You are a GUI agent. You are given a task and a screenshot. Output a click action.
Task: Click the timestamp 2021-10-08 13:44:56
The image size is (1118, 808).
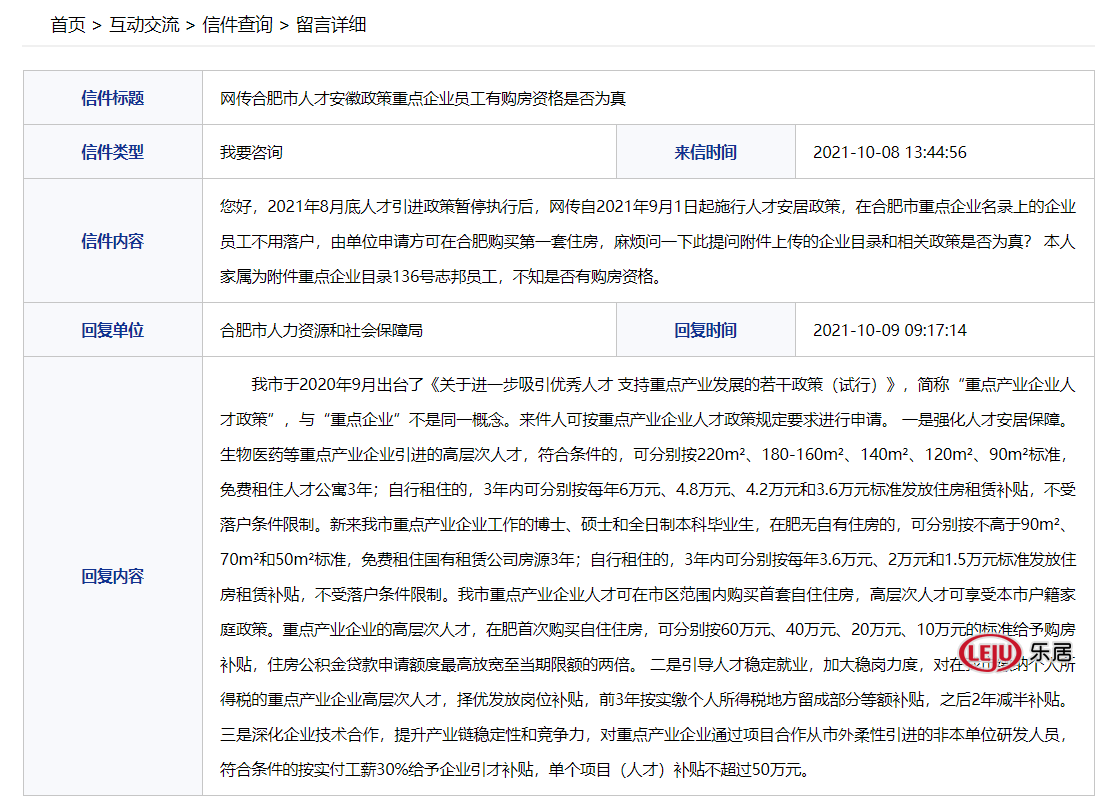click(x=890, y=153)
